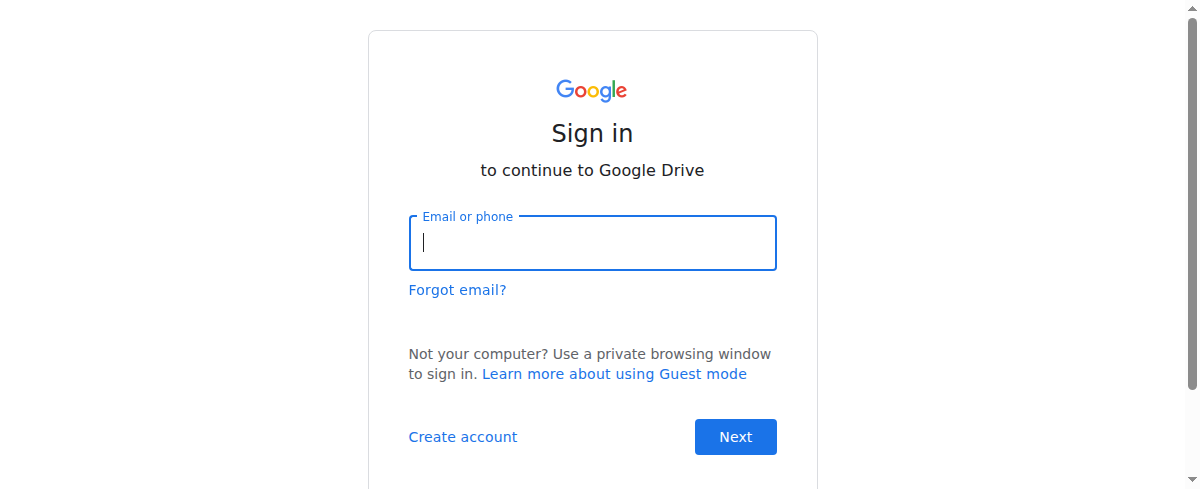Open "Learn more about using Guest mode" link
1200x489 pixels.
614,374
